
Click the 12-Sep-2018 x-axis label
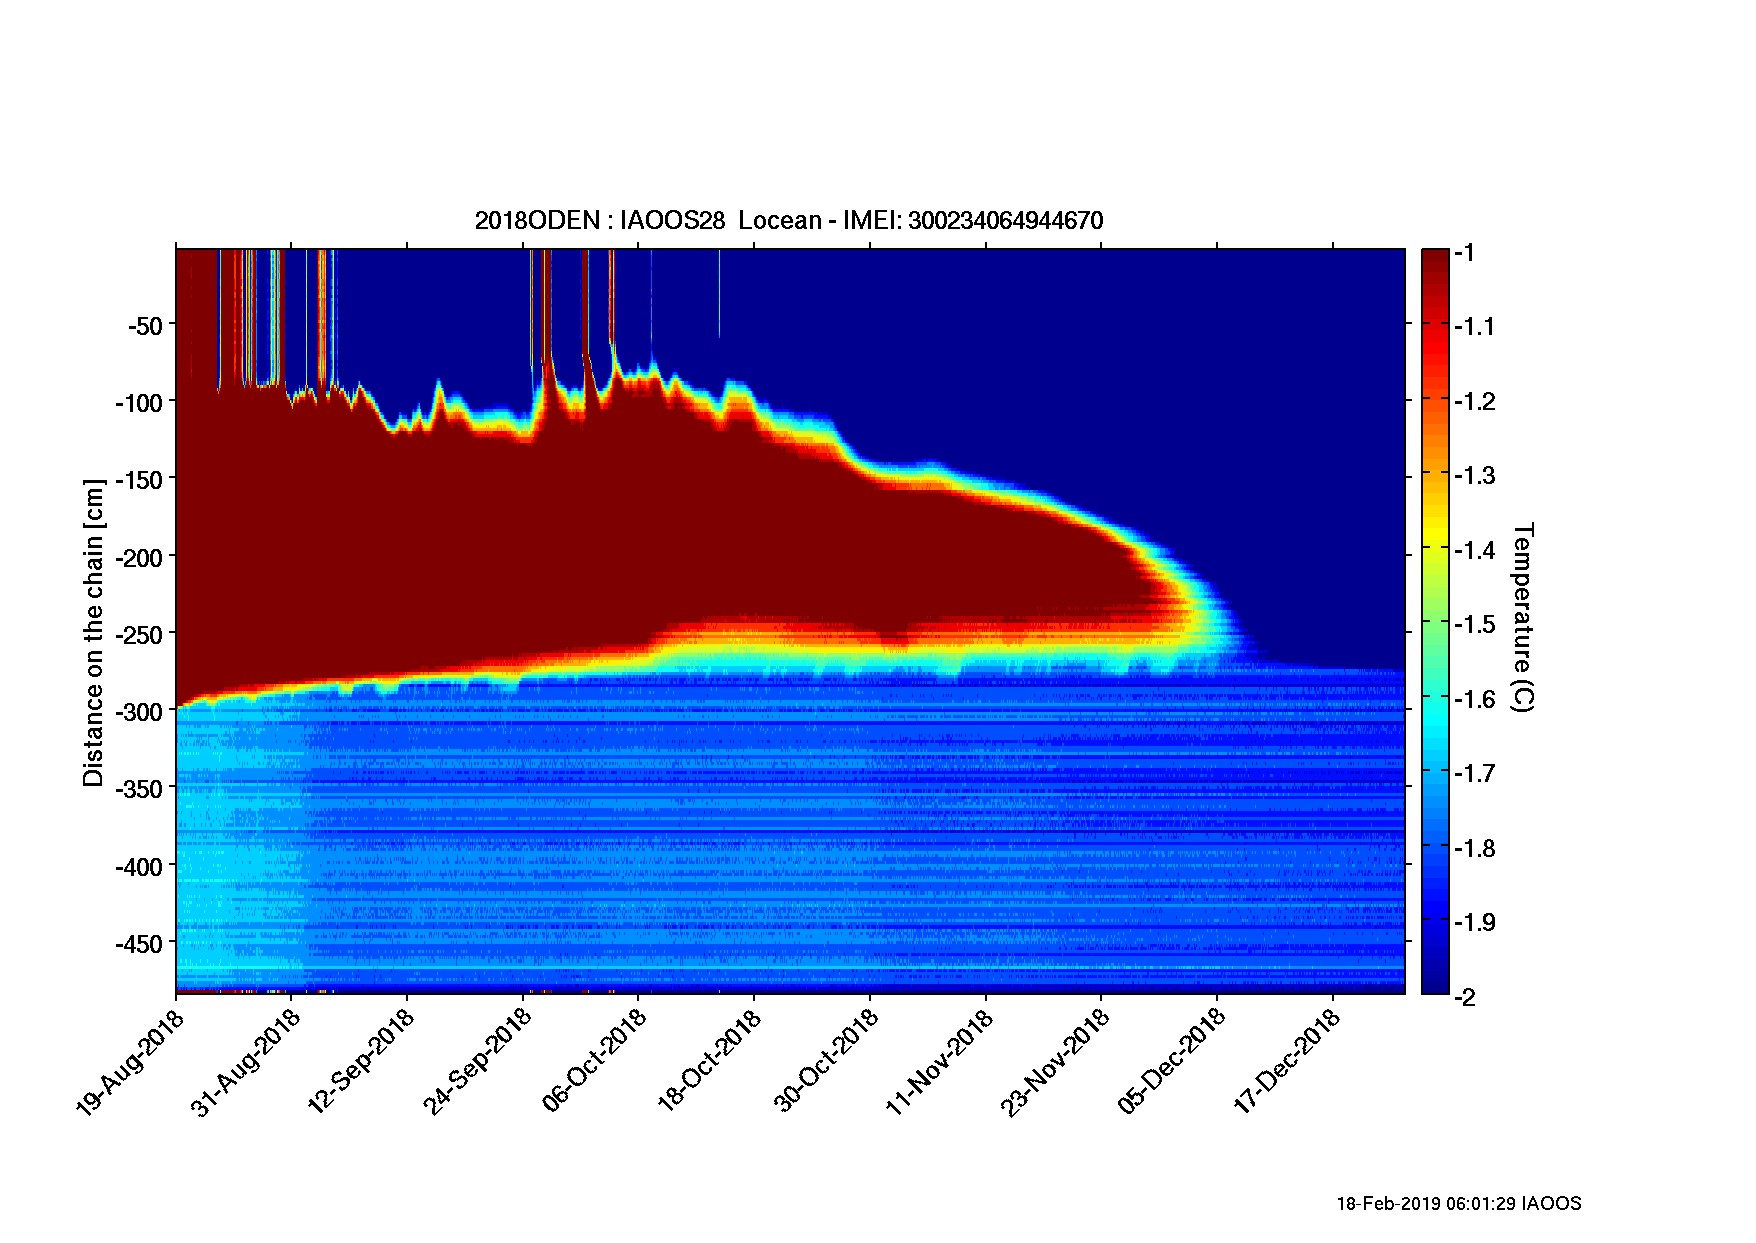click(361, 1062)
